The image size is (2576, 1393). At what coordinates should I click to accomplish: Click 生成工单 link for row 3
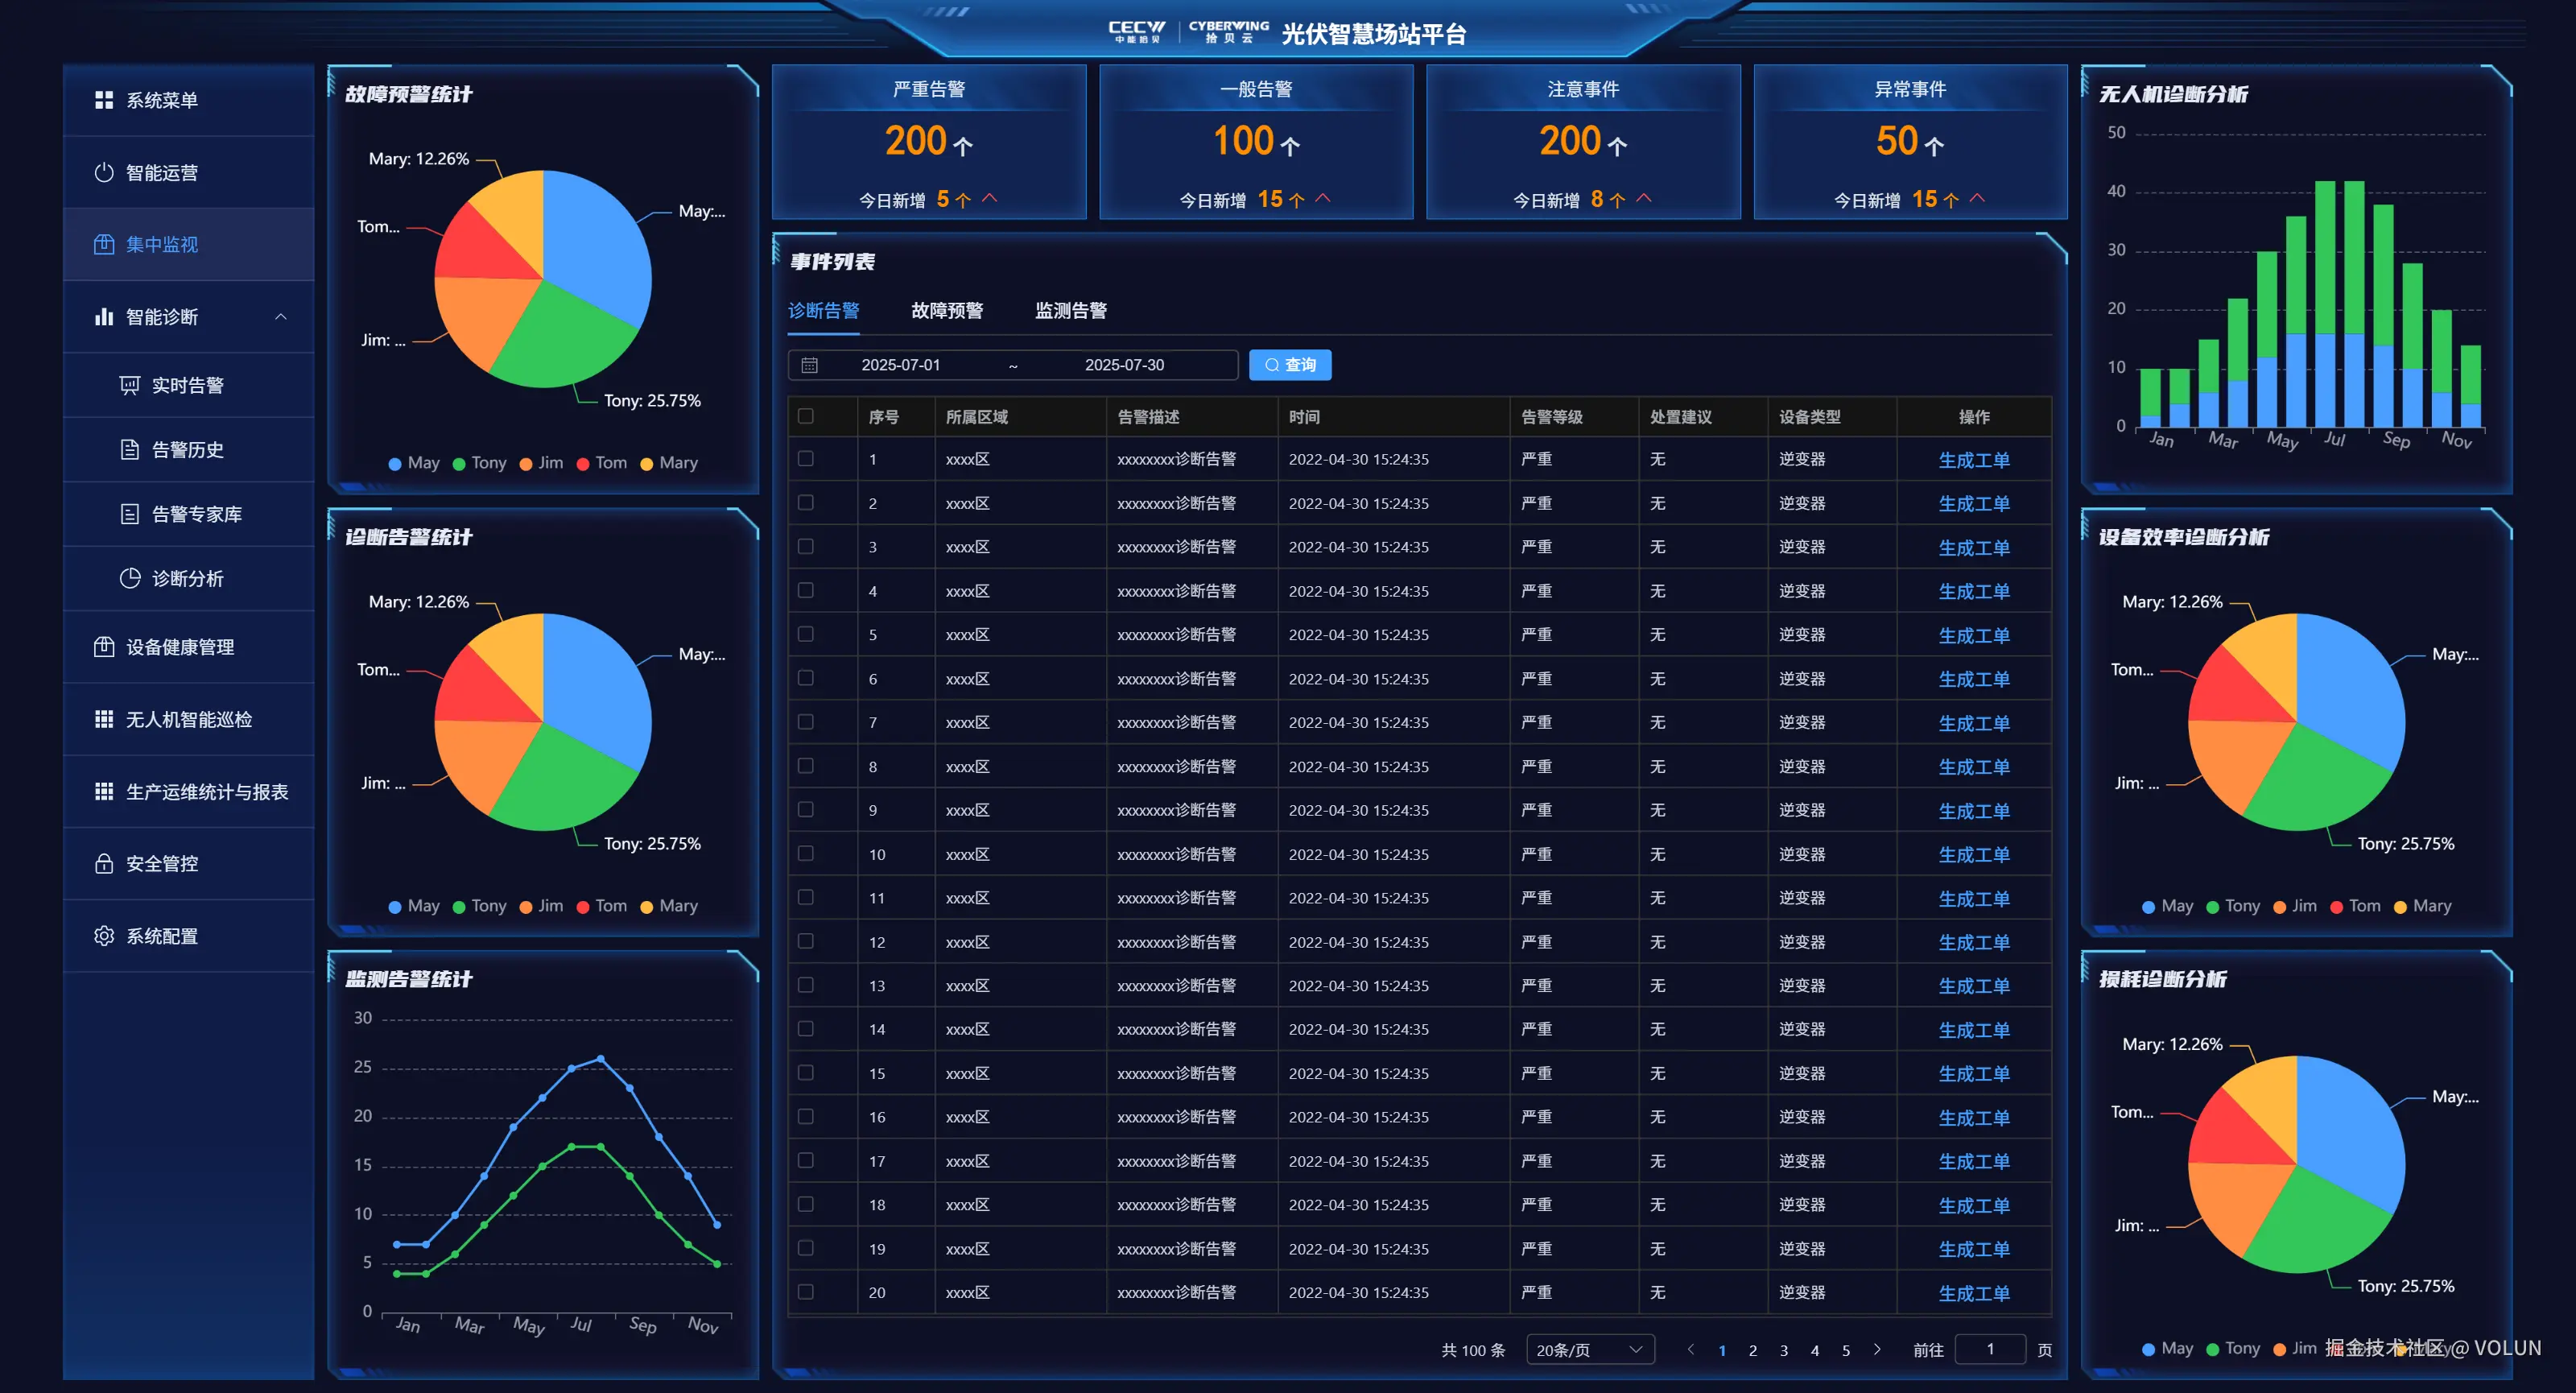(1973, 547)
